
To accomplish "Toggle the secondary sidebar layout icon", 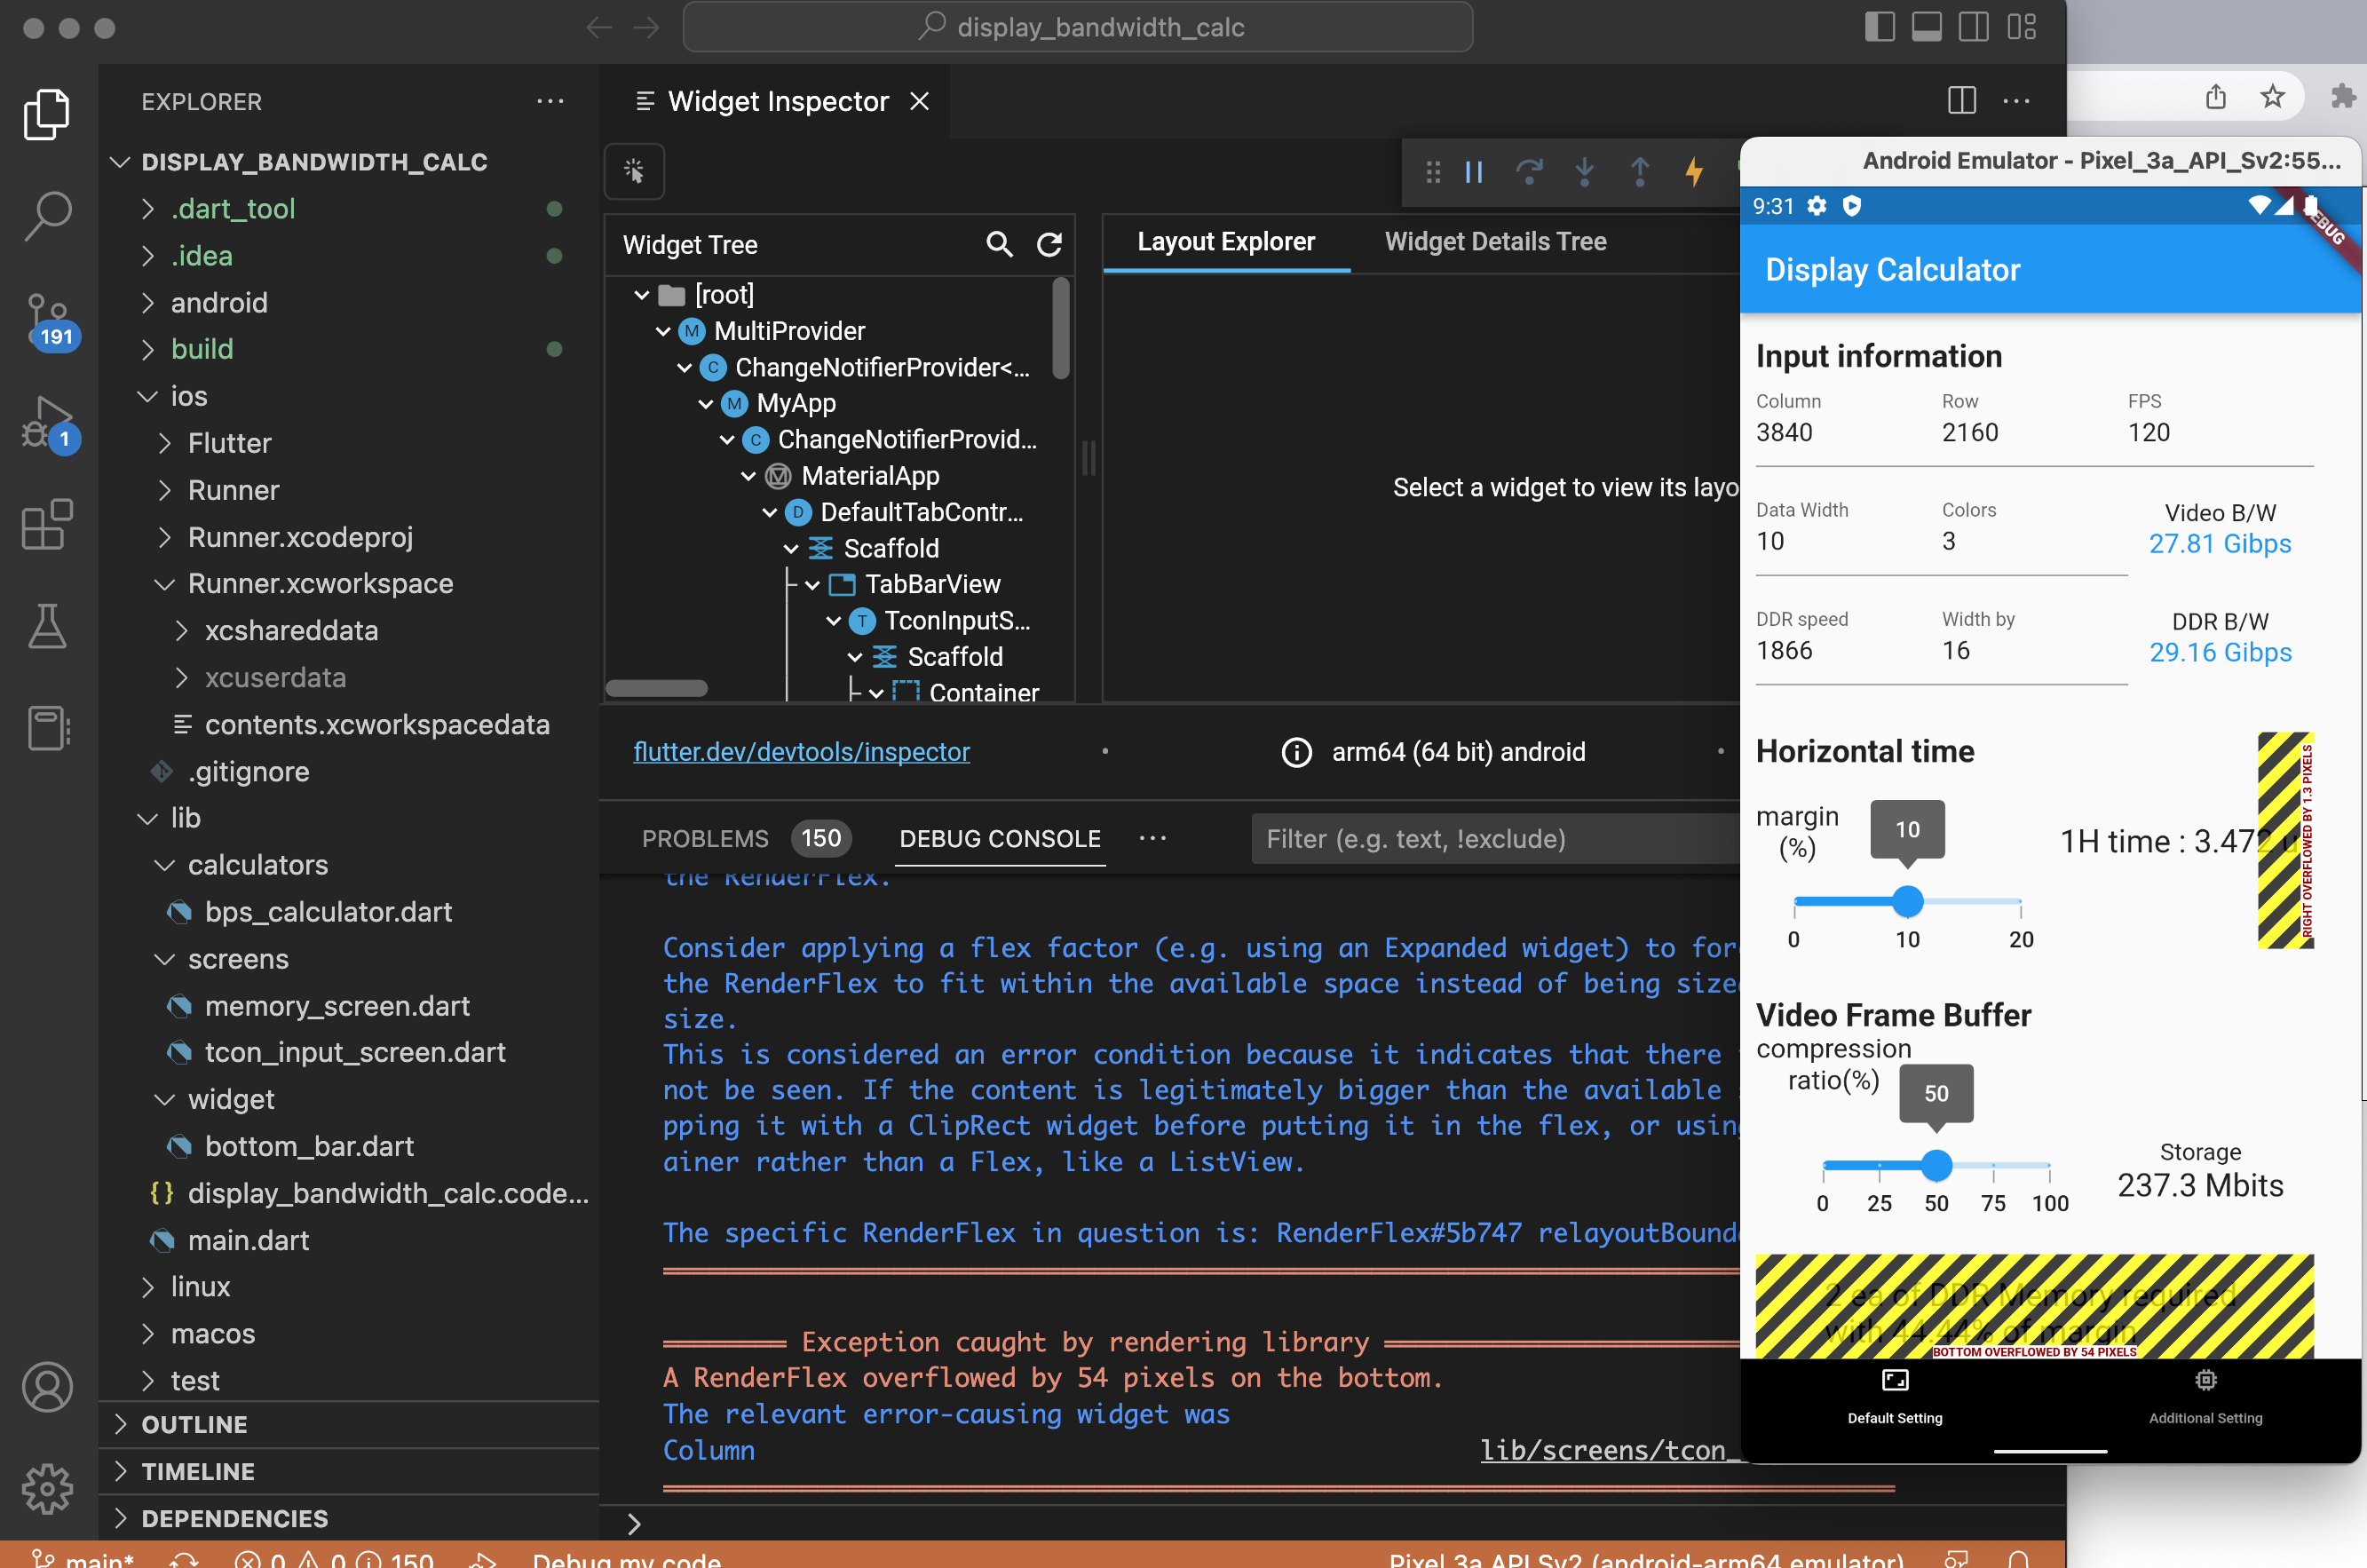I will (x=1973, y=27).
